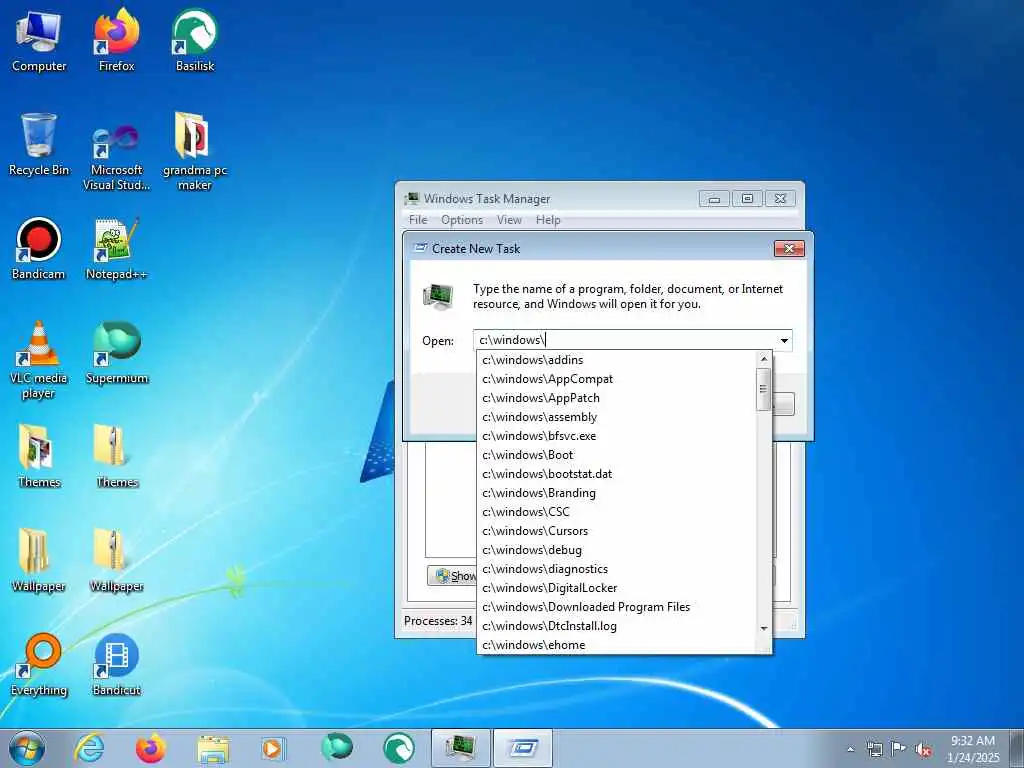Open the Help menu in Task Manager
This screenshot has width=1024, height=768.
548,220
